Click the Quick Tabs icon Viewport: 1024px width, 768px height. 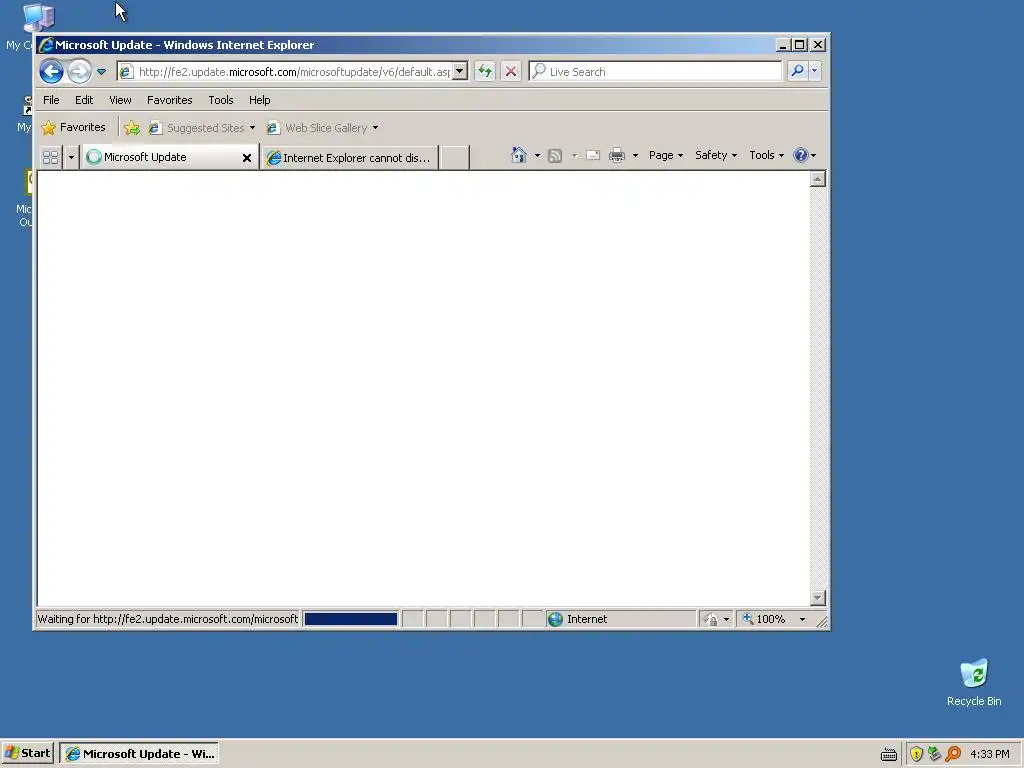(50, 157)
